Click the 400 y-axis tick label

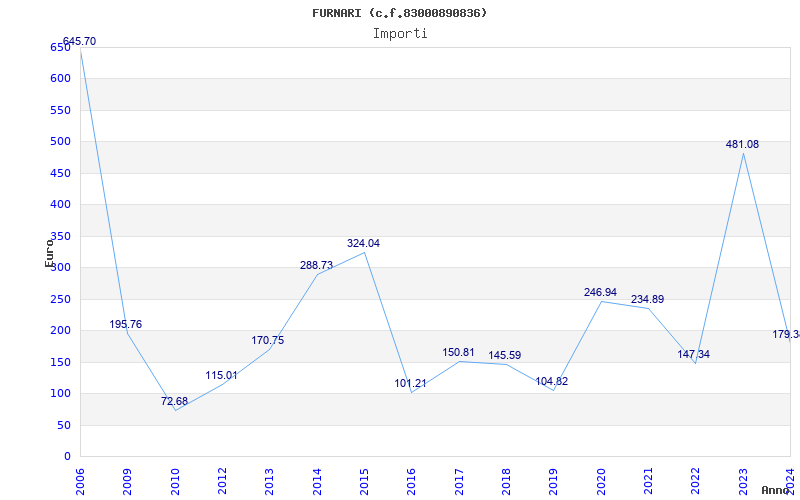point(60,205)
